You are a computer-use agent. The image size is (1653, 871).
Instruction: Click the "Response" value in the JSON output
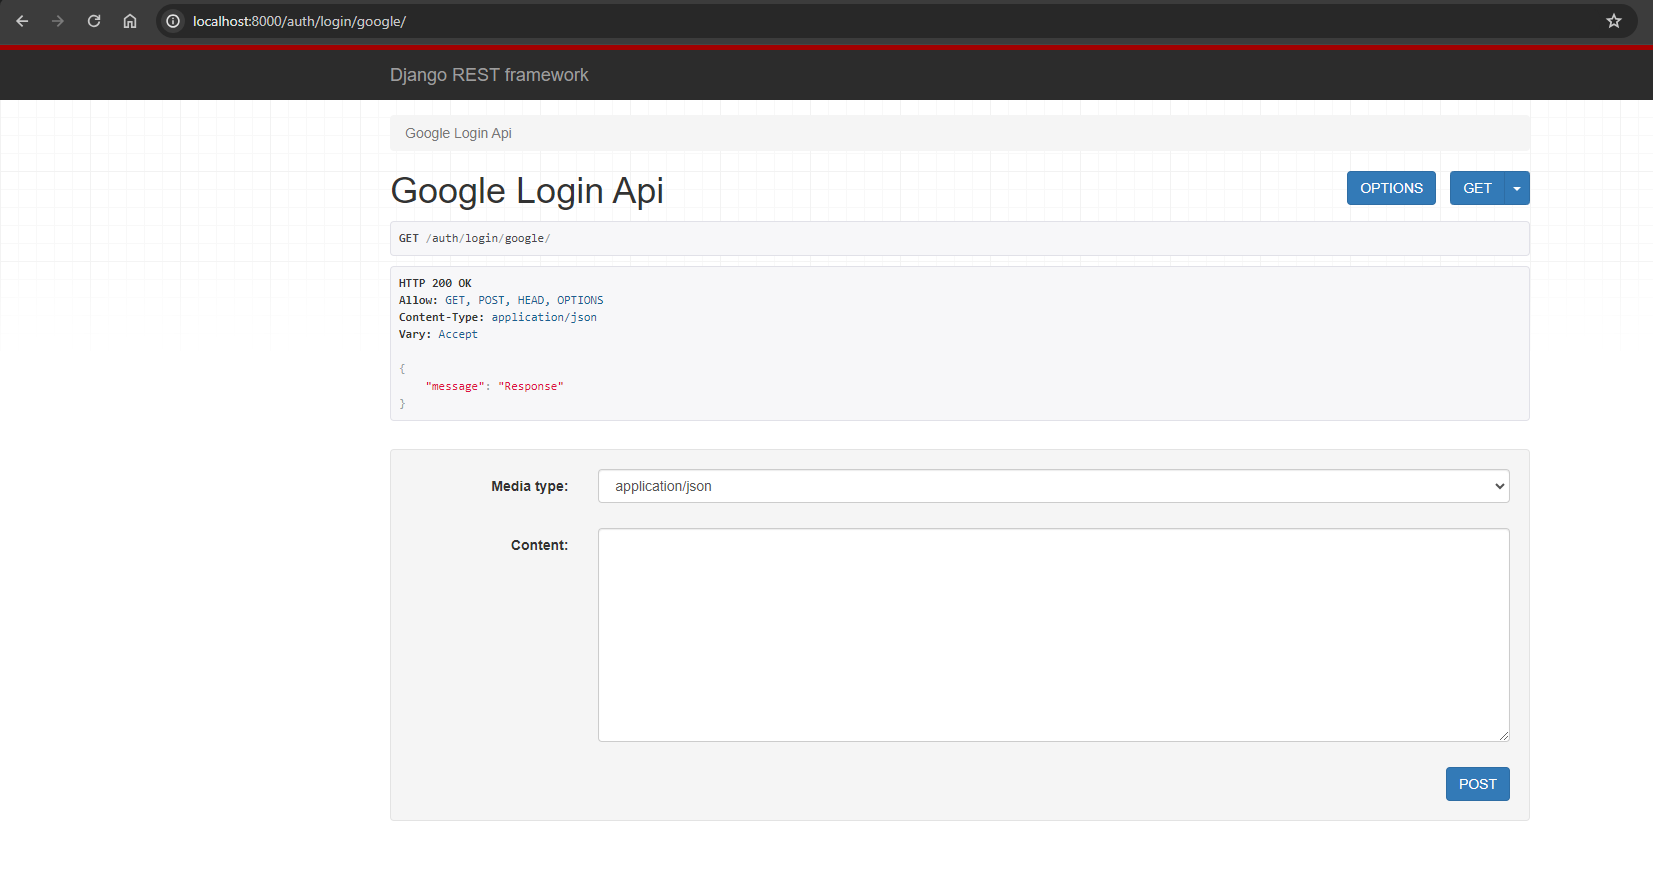pos(531,386)
